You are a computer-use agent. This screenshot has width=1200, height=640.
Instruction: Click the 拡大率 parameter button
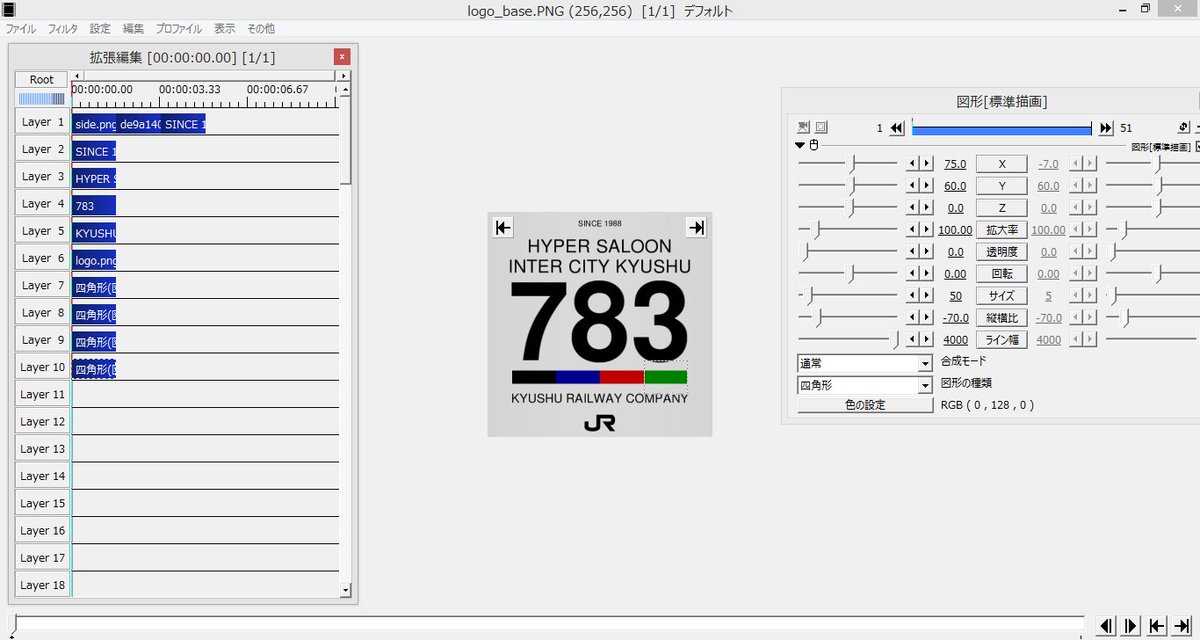[x=1002, y=230]
